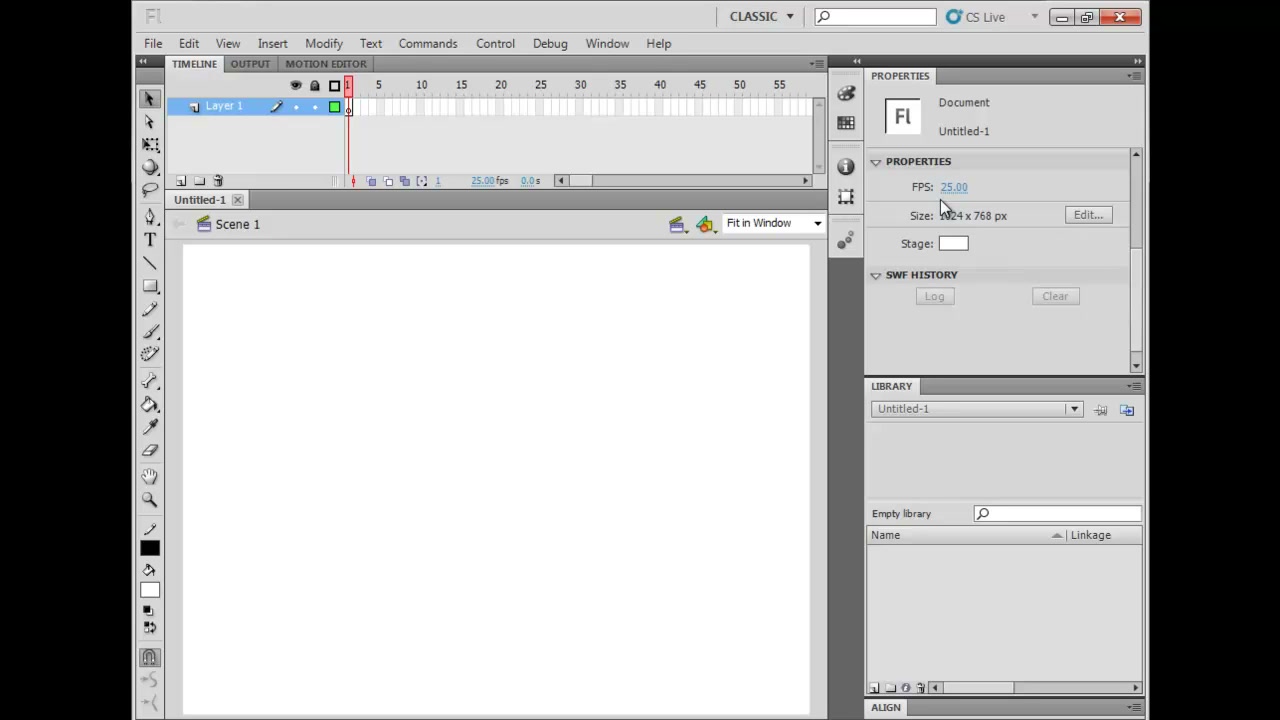Viewport: 1280px width, 720px height.
Task: Select the Text tool
Action: click(150, 240)
